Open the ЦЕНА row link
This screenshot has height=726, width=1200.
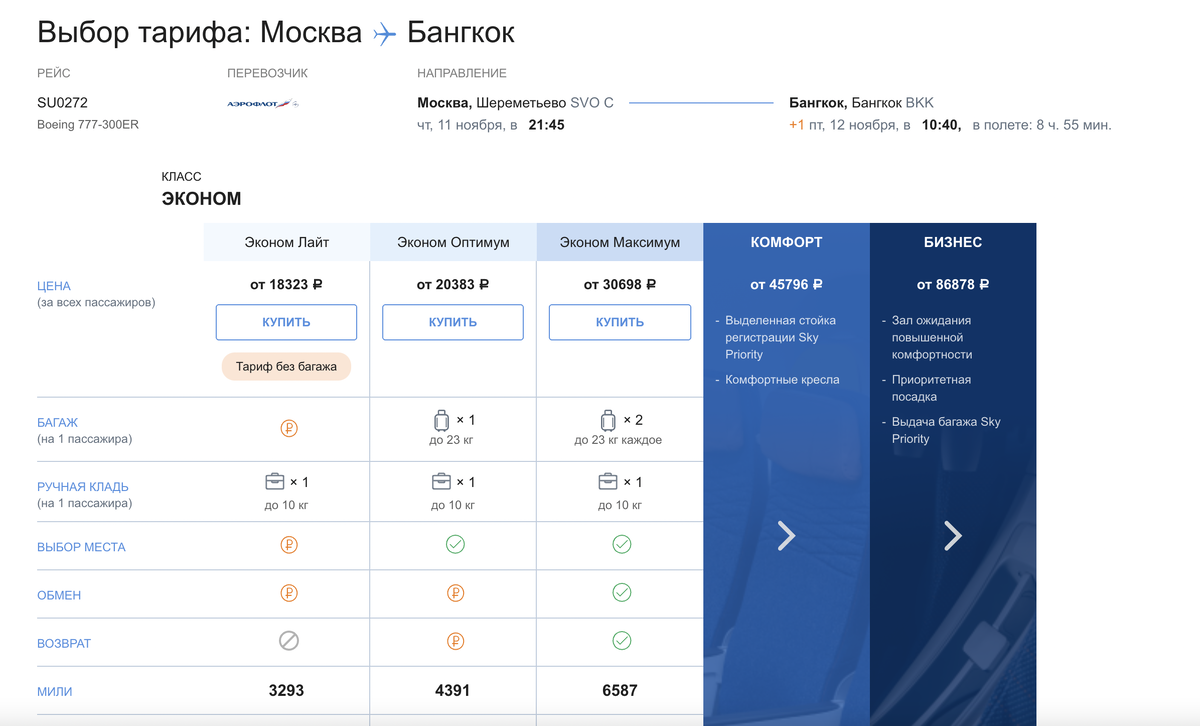point(54,286)
